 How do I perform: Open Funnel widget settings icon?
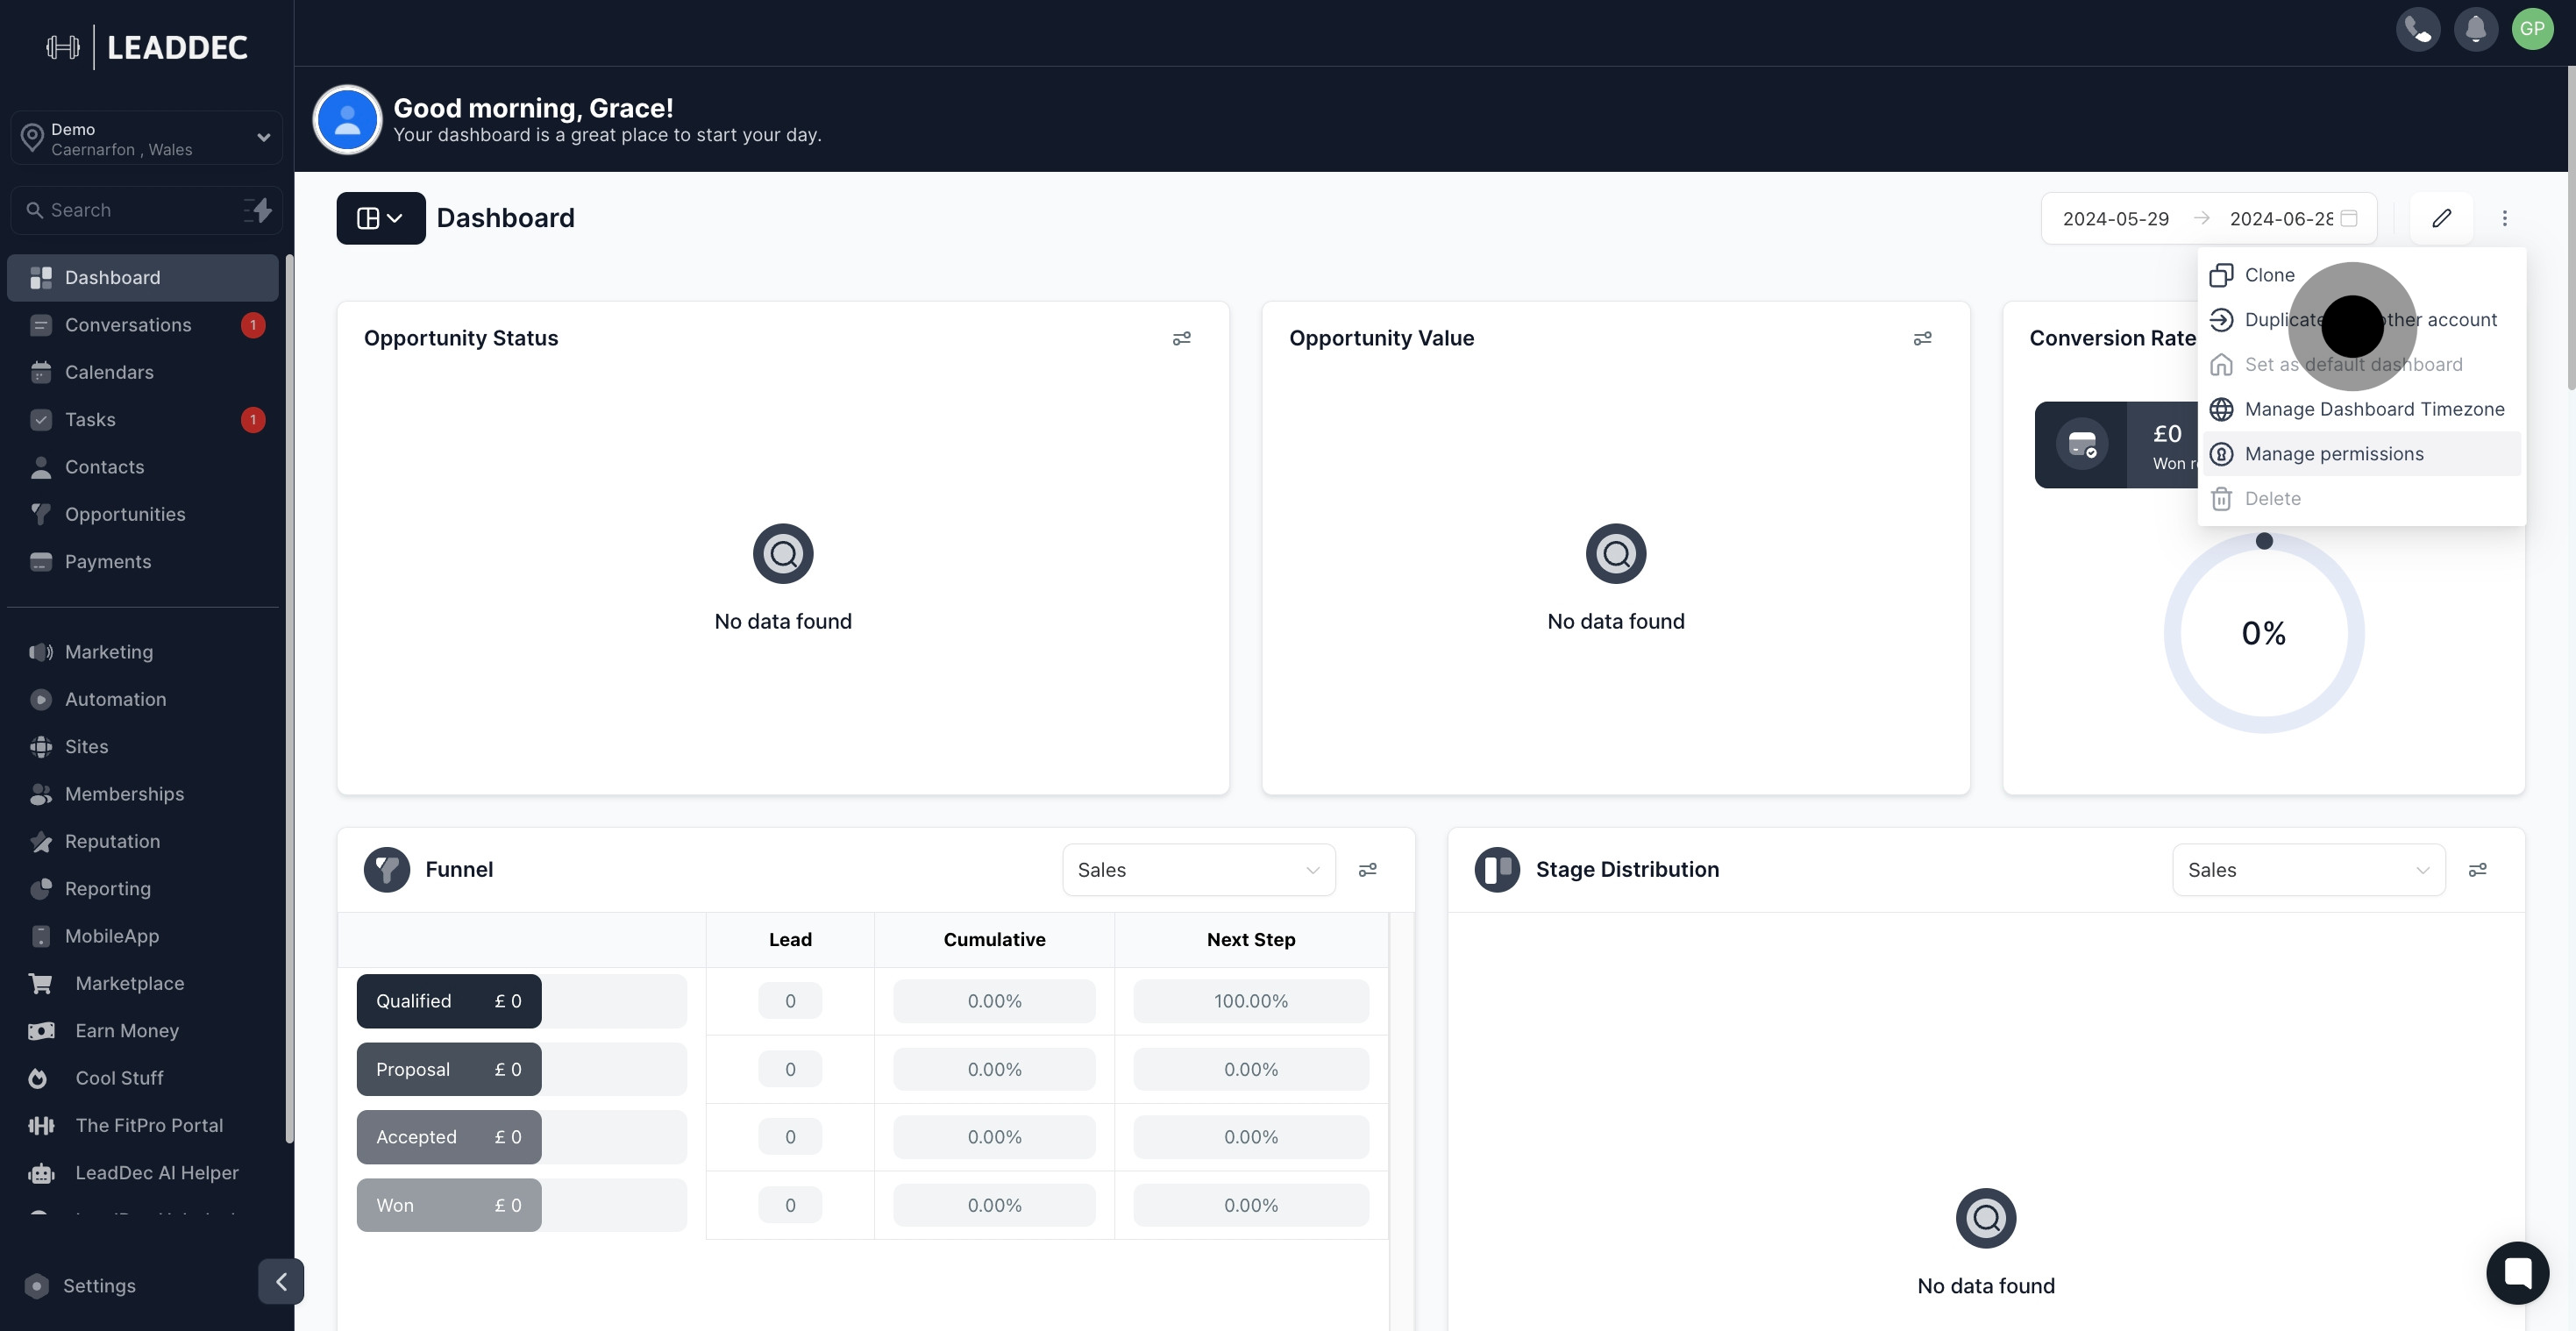(1367, 870)
